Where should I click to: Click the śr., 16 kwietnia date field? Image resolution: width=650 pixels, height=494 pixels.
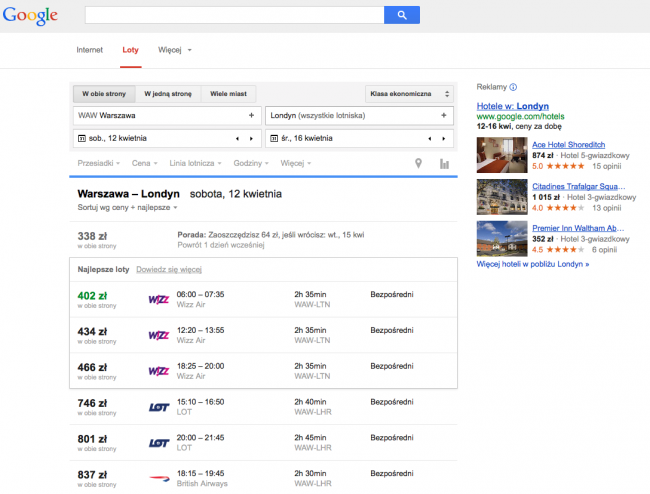click(x=359, y=138)
